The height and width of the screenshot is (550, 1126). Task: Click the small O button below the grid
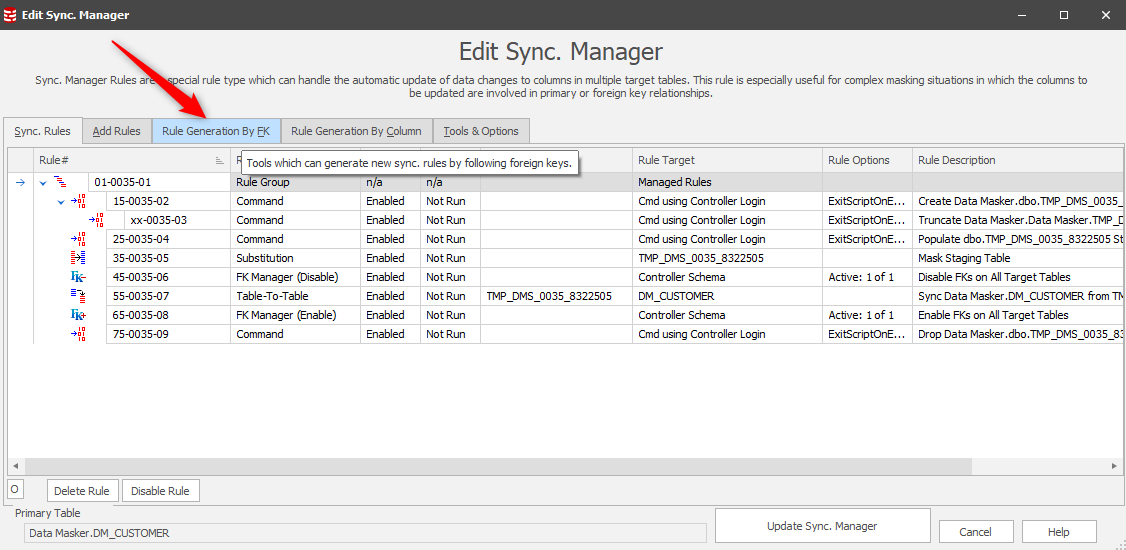[15, 489]
